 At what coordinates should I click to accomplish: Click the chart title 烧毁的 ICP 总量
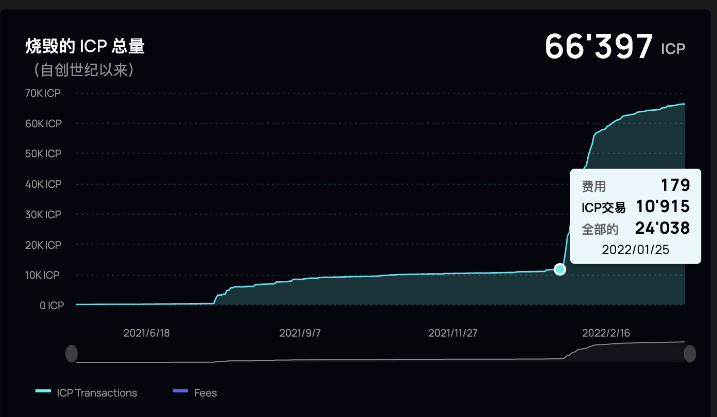(x=85, y=46)
